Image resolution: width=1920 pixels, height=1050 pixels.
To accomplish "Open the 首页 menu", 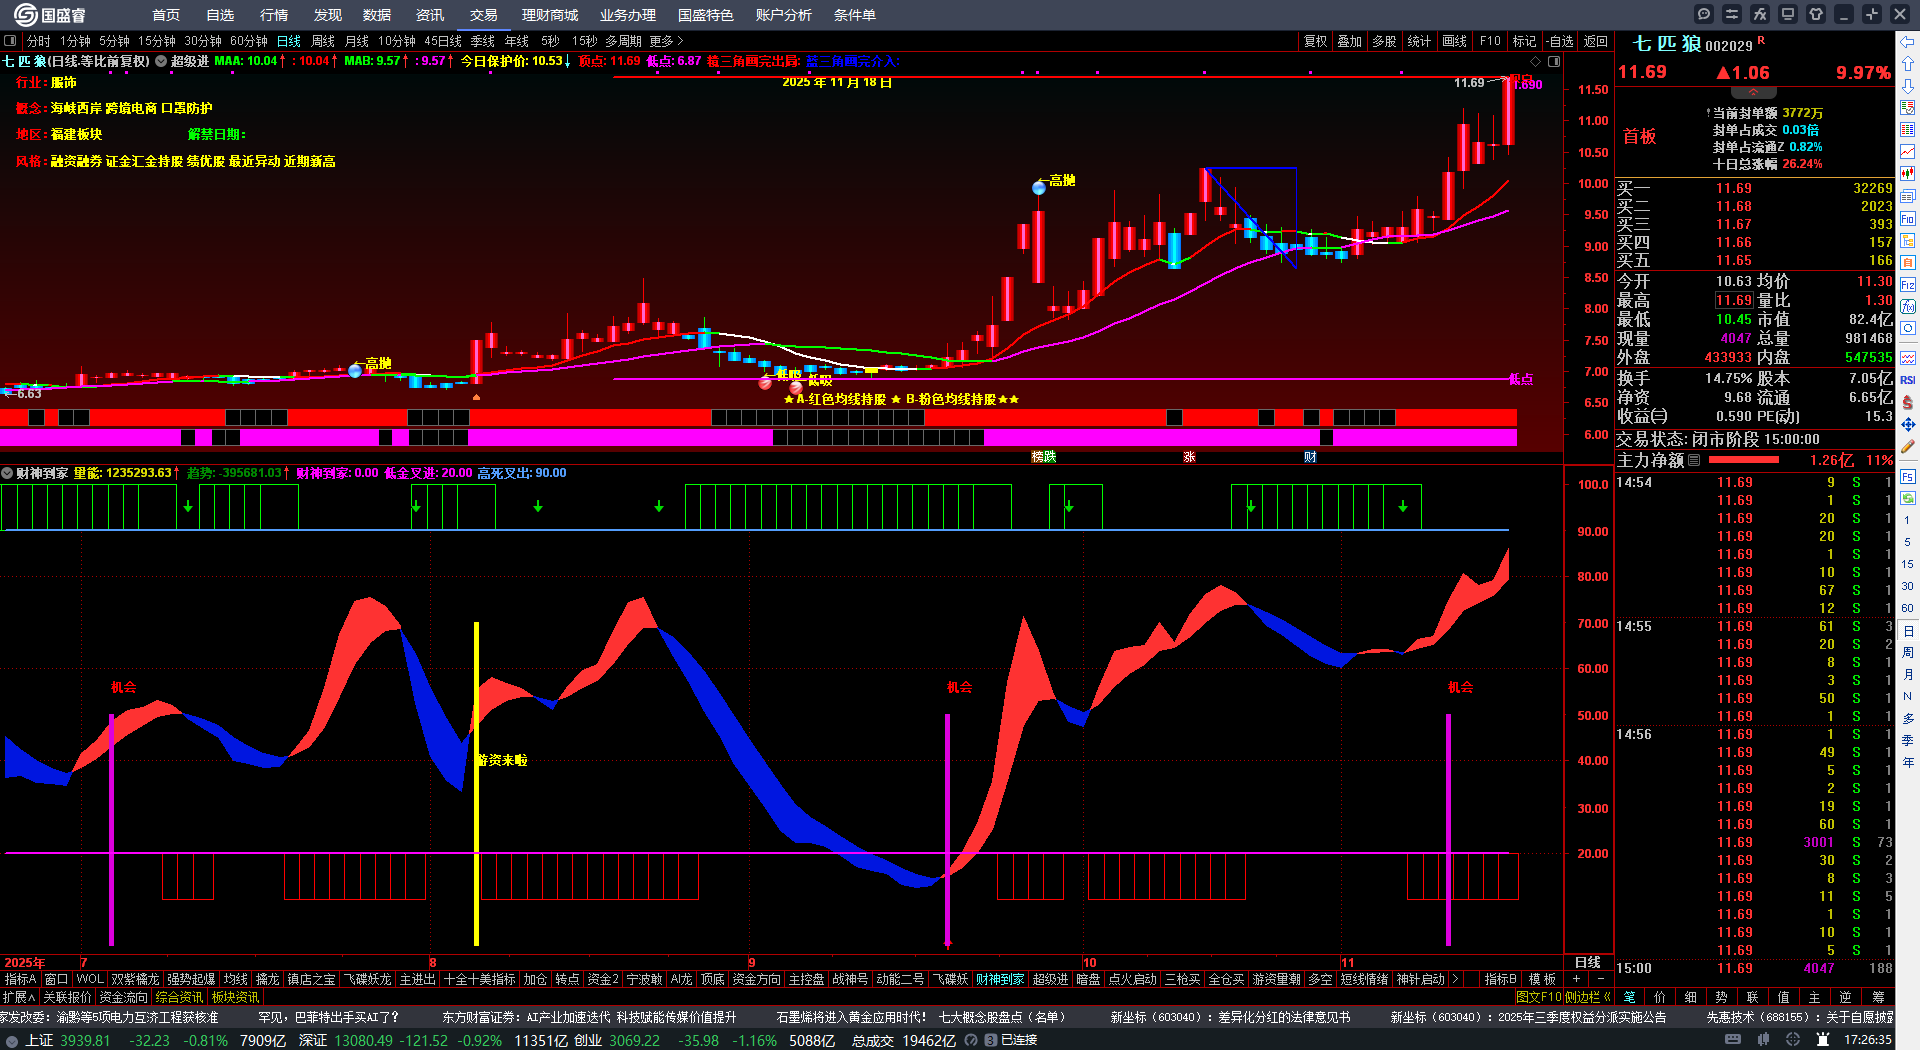I will 166,15.
